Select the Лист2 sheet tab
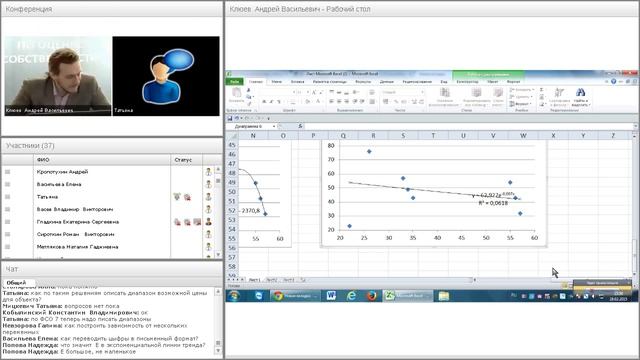The image size is (640, 360). point(271,280)
